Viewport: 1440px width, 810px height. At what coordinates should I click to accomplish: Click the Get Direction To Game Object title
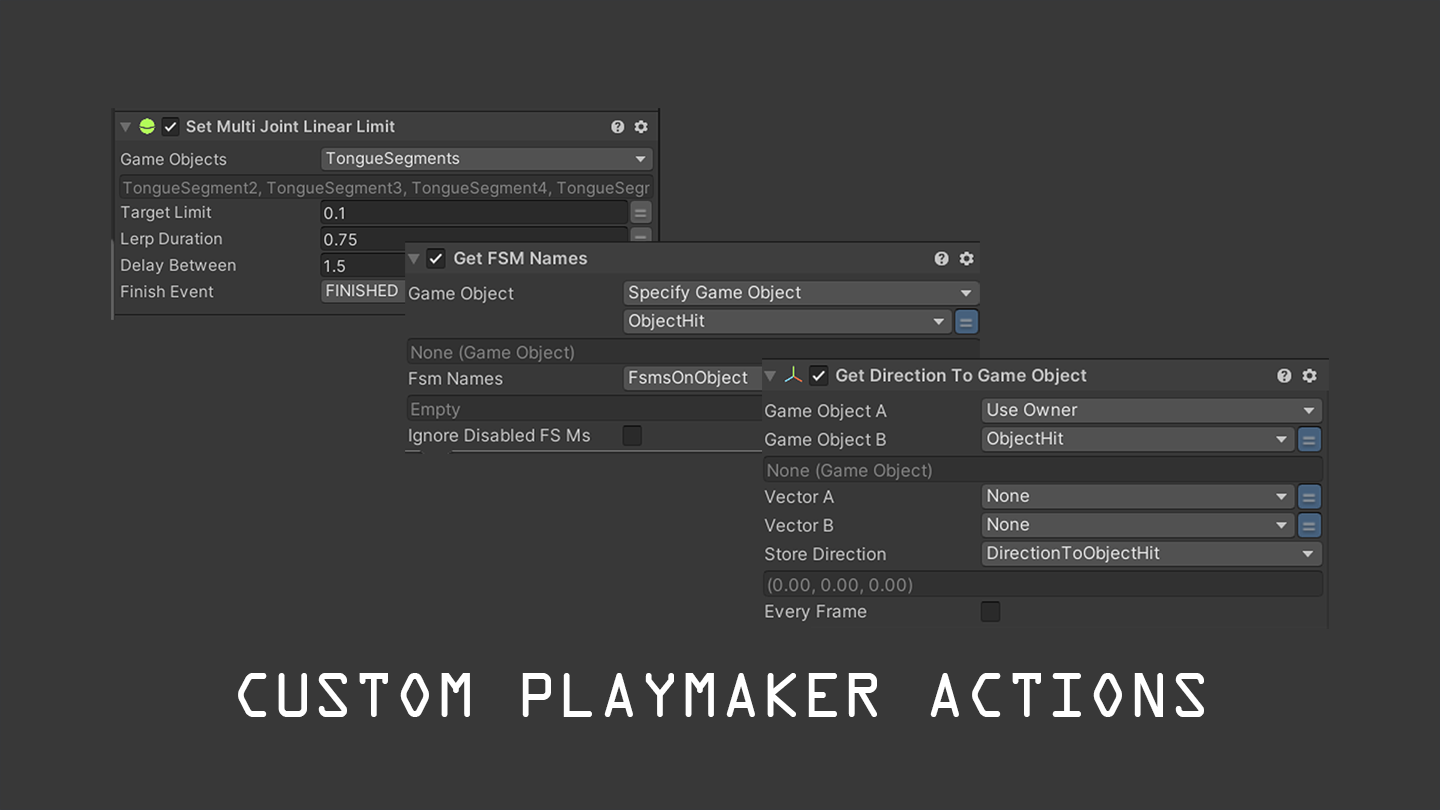(x=961, y=376)
